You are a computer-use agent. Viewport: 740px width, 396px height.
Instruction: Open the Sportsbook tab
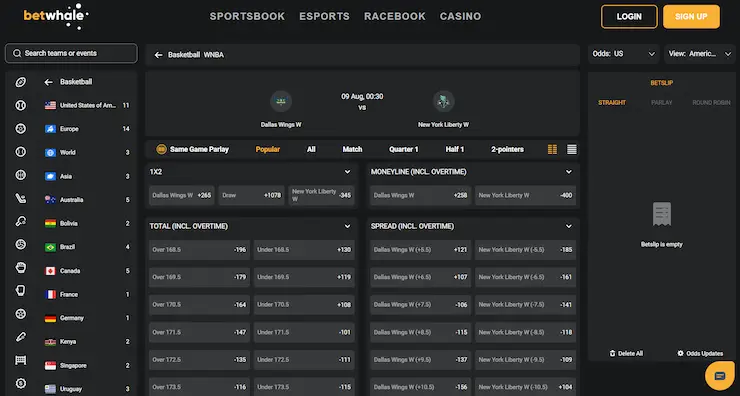247,17
